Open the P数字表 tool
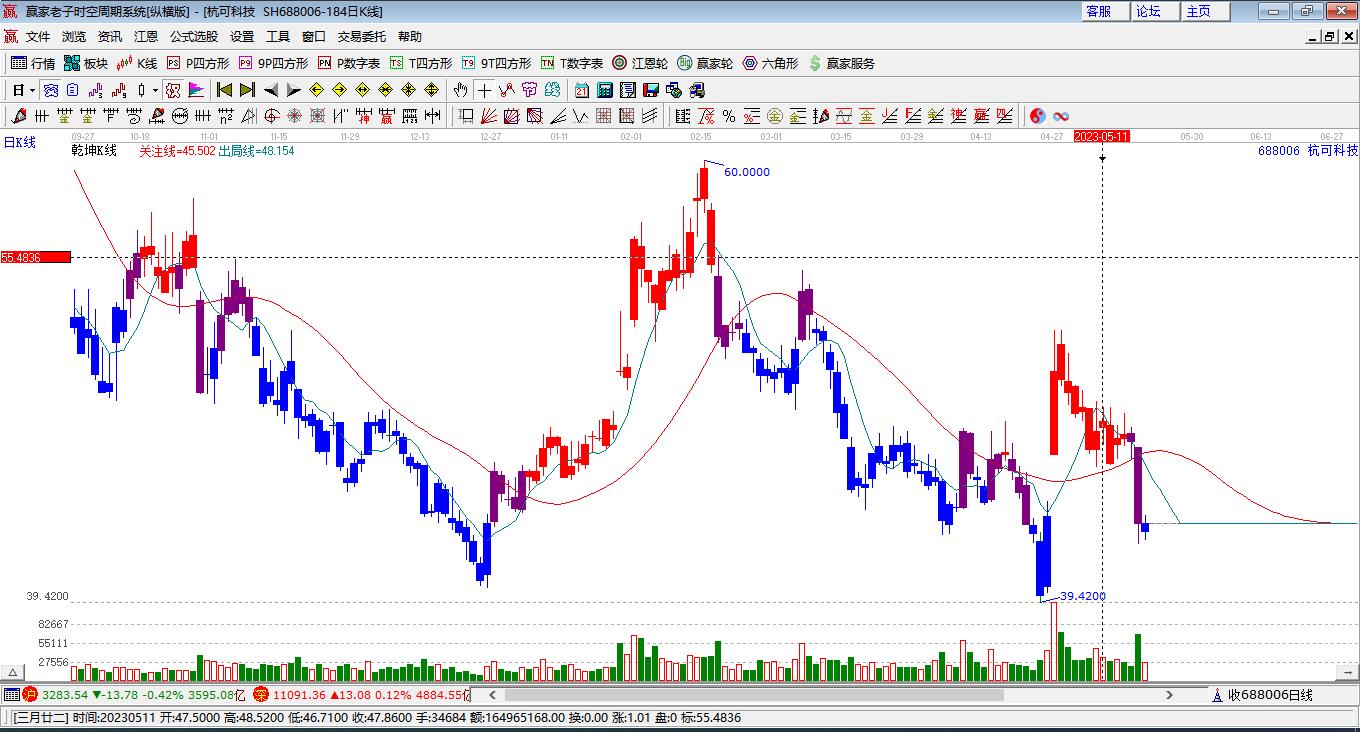This screenshot has height=732, width=1360. (349, 63)
